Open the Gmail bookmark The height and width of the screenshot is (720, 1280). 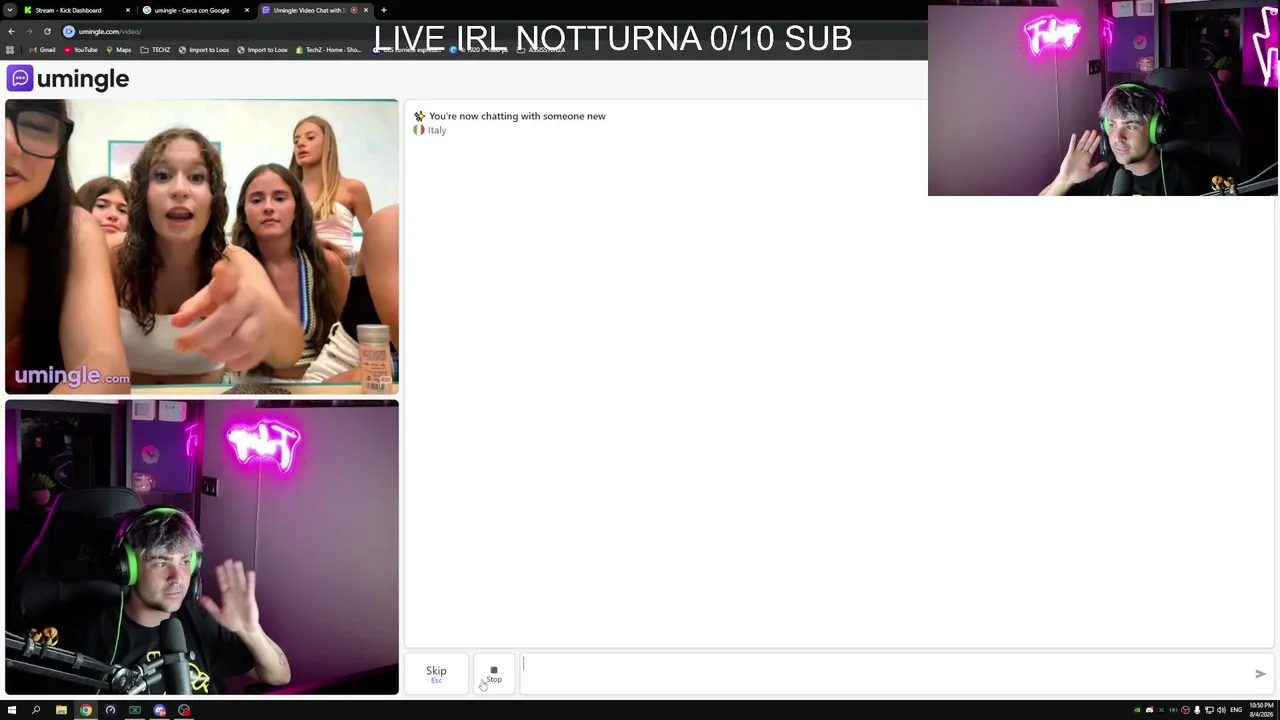(43, 50)
